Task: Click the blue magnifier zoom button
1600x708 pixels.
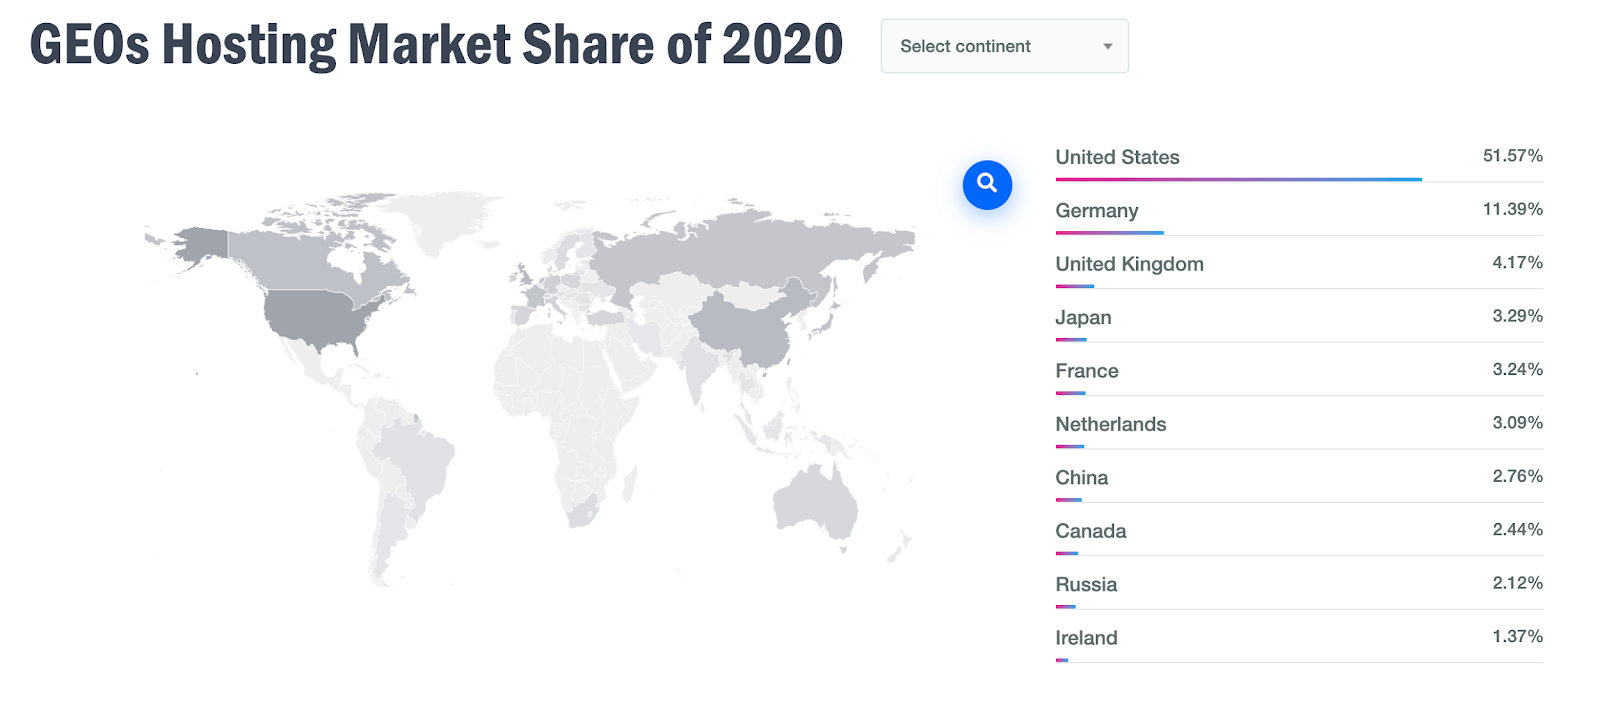Action: click(987, 185)
